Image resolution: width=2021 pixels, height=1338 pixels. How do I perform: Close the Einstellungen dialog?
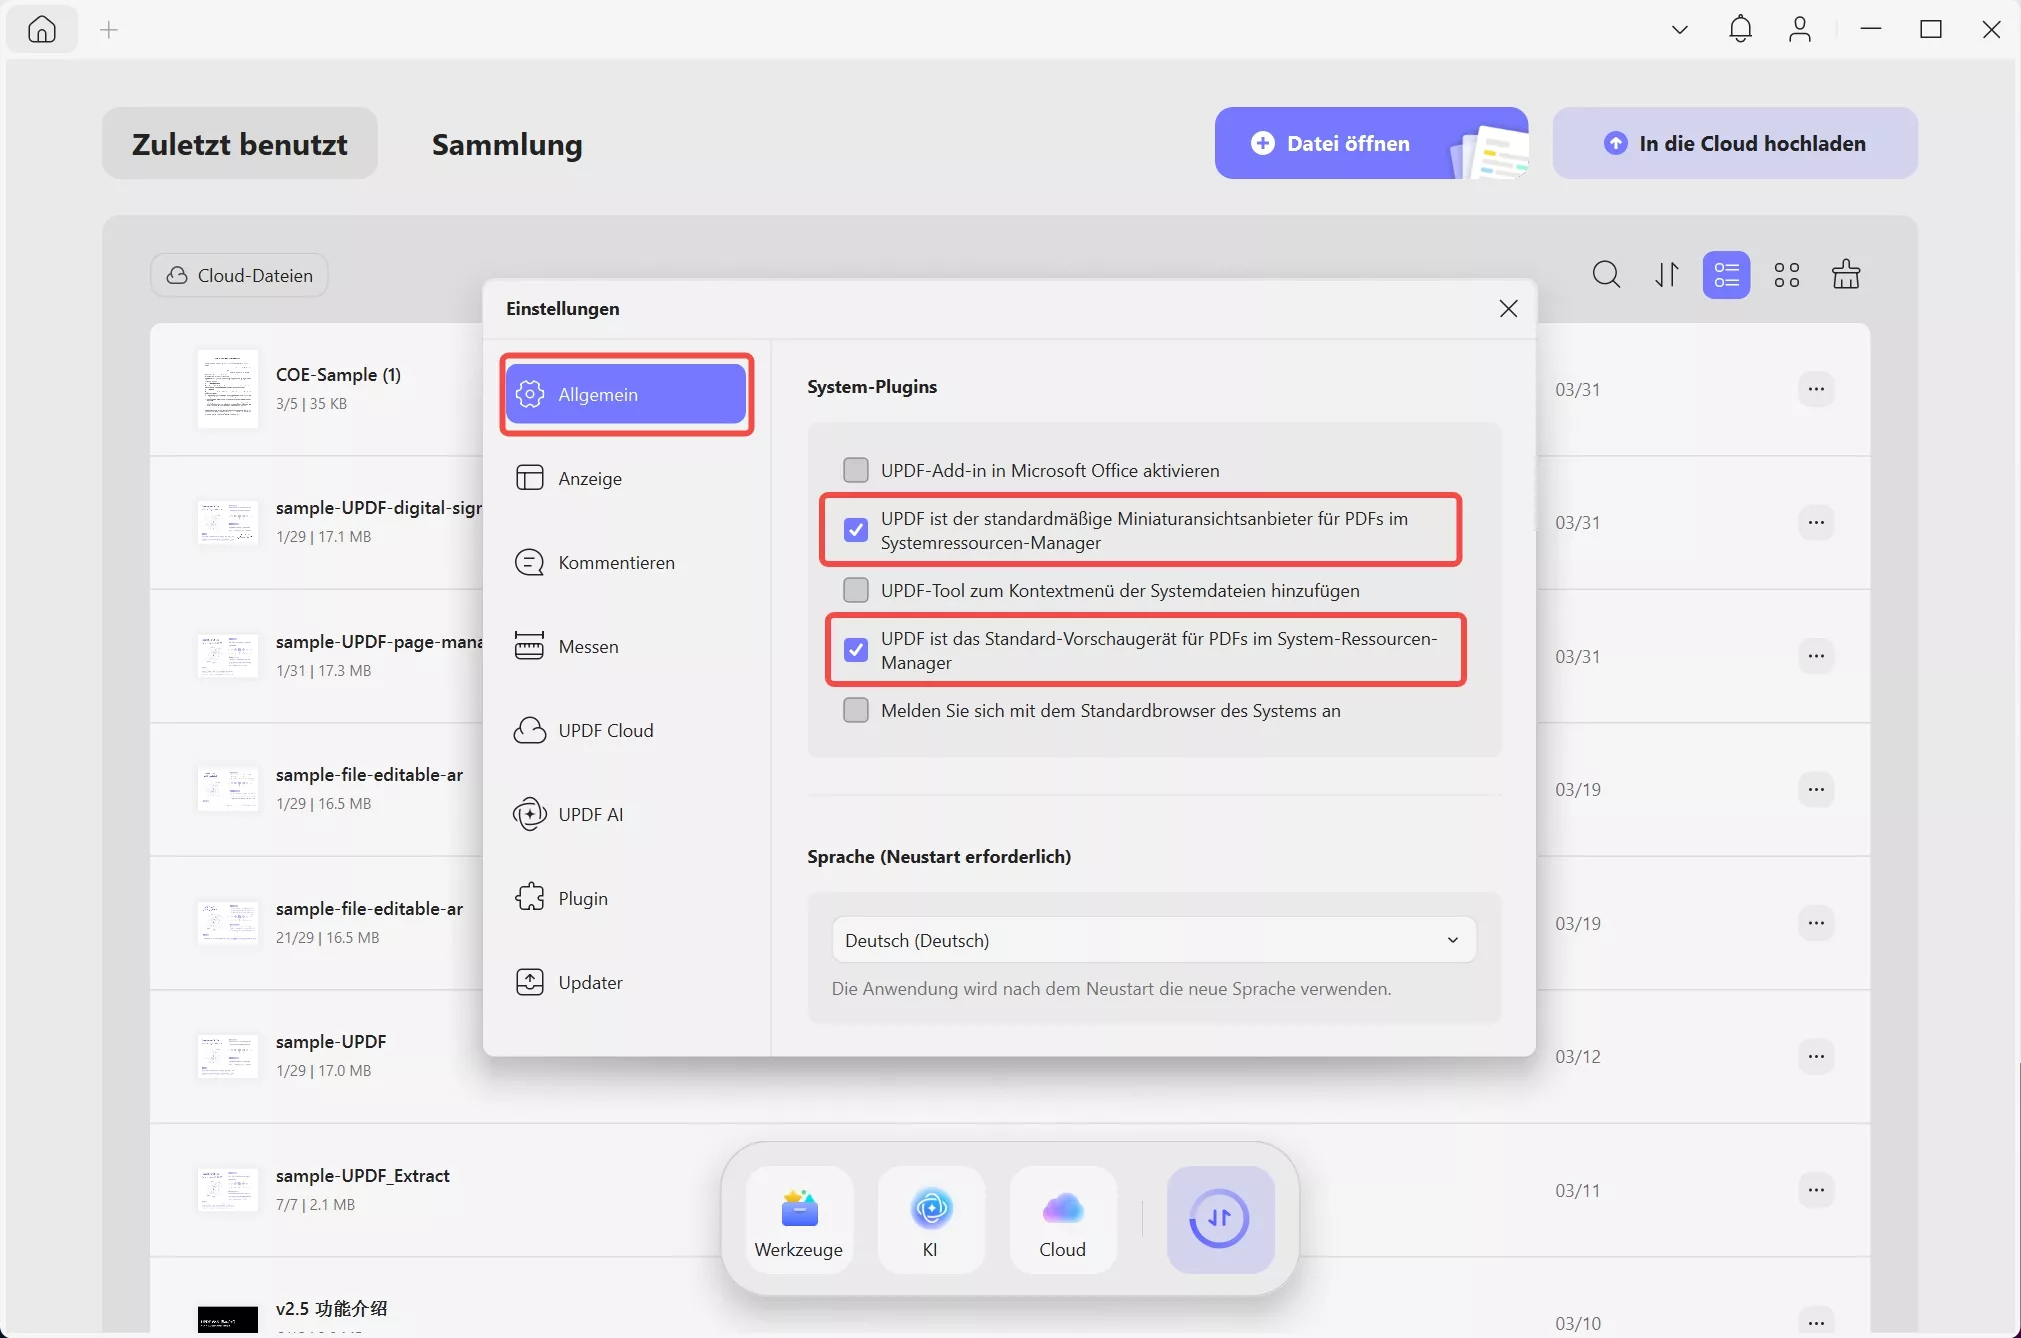coord(1508,309)
